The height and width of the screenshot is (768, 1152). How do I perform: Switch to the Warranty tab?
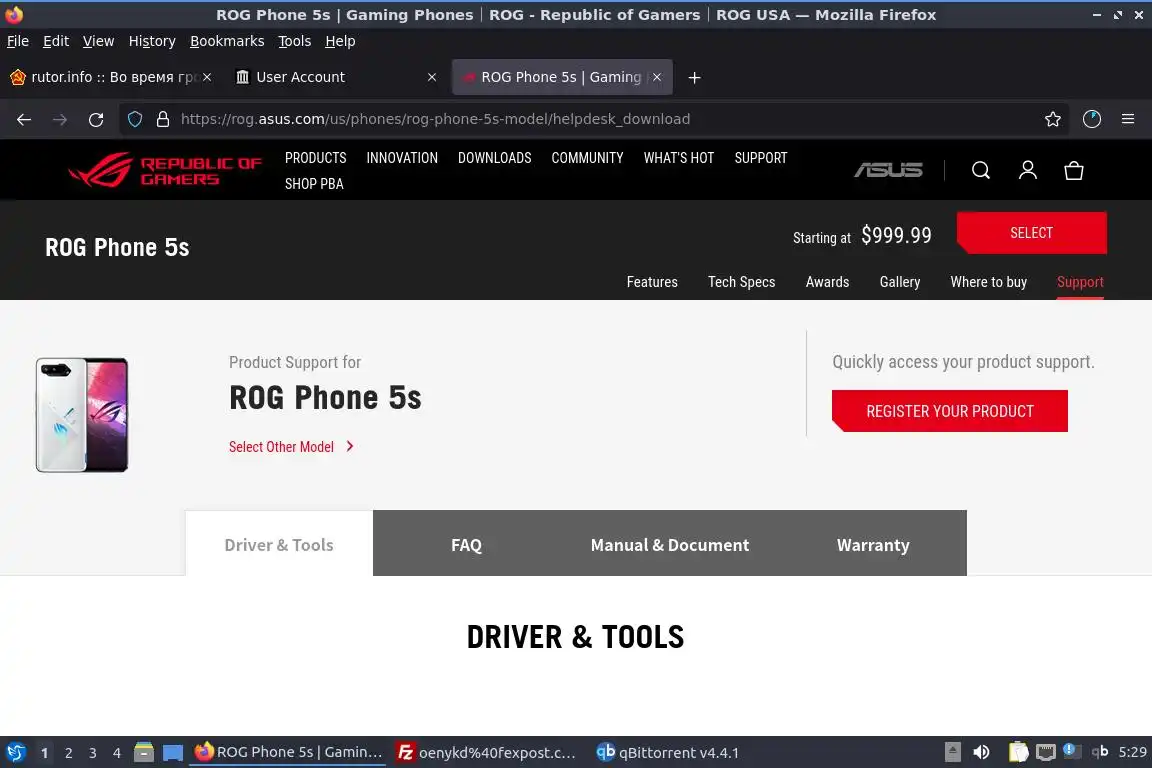coord(873,545)
